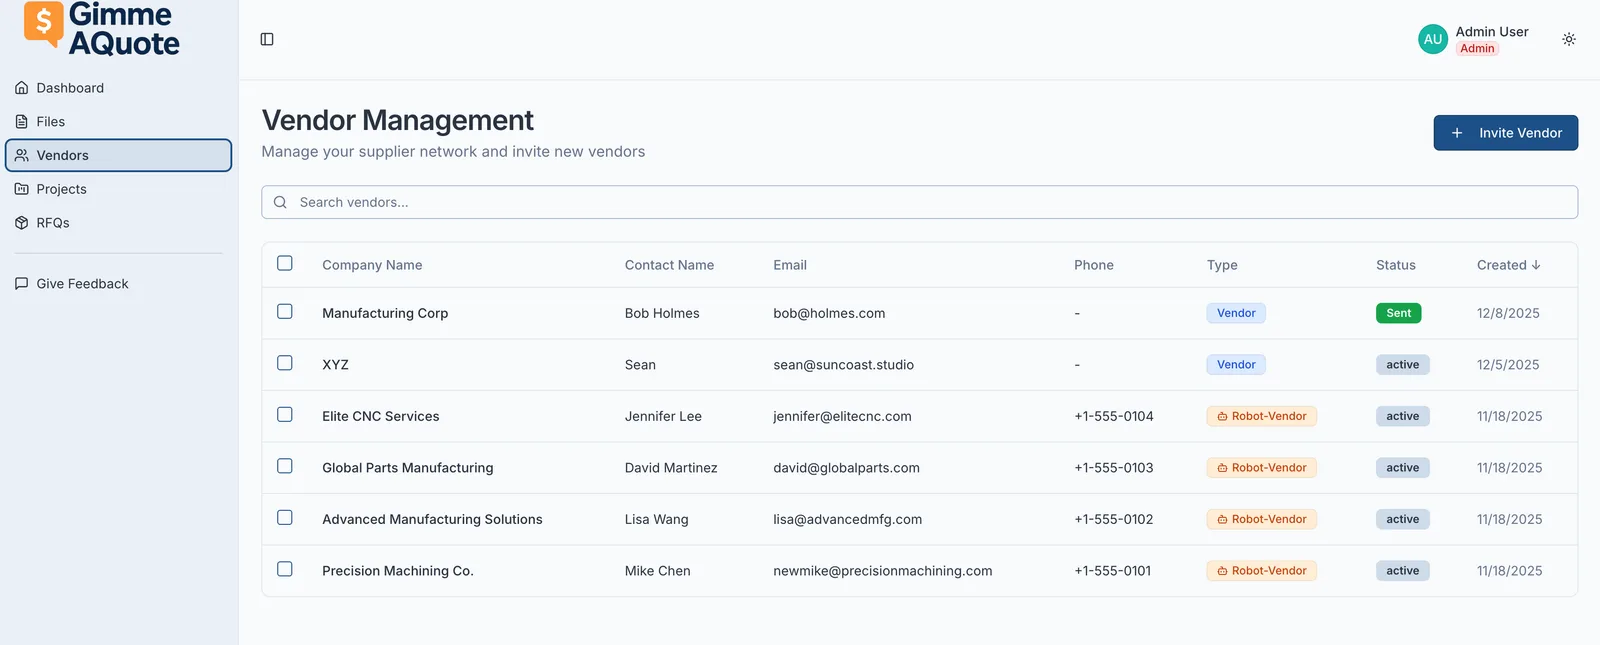Check the XYZ vendor checkbox
The width and height of the screenshot is (1600, 645).
(x=285, y=363)
